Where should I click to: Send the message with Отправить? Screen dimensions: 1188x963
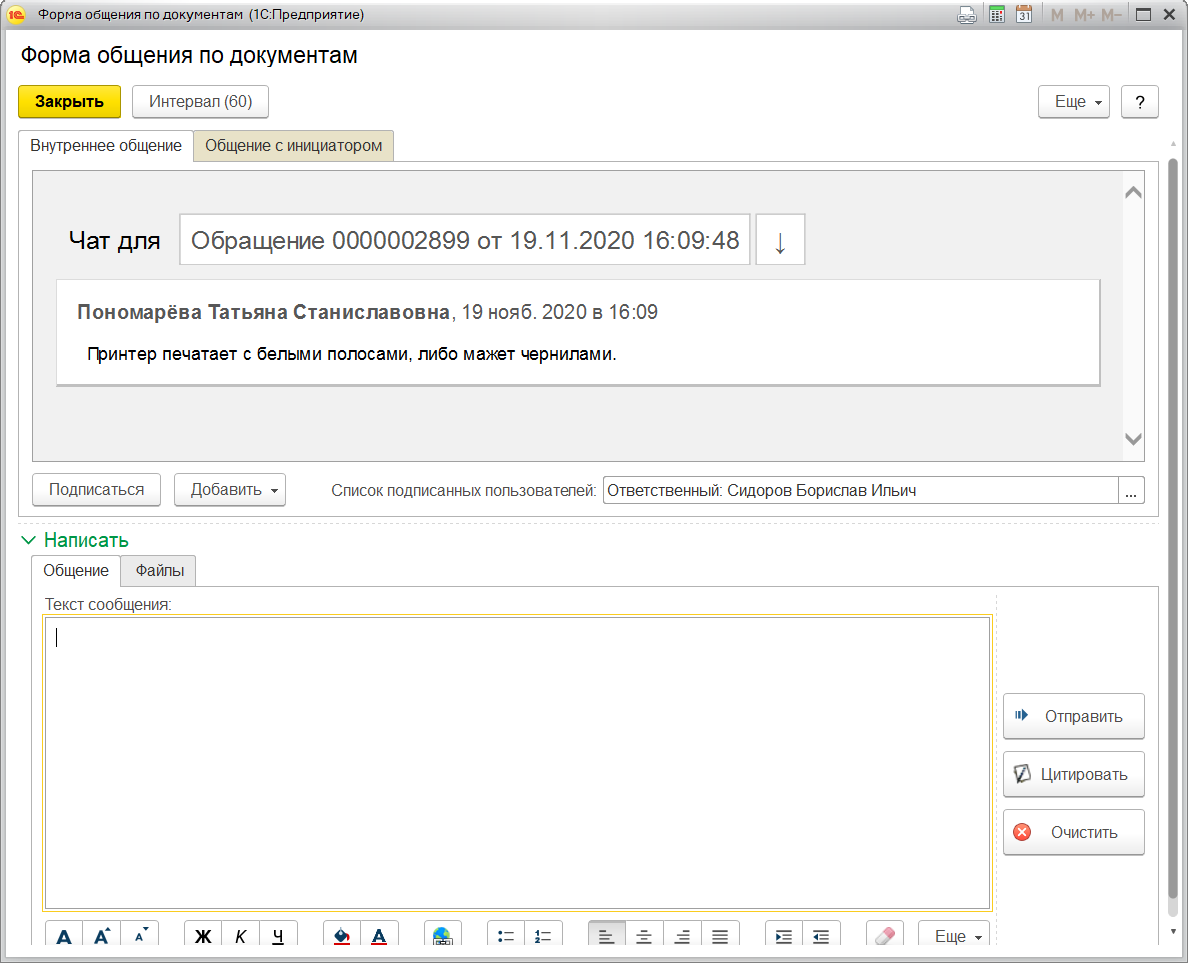pos(1074,716)
